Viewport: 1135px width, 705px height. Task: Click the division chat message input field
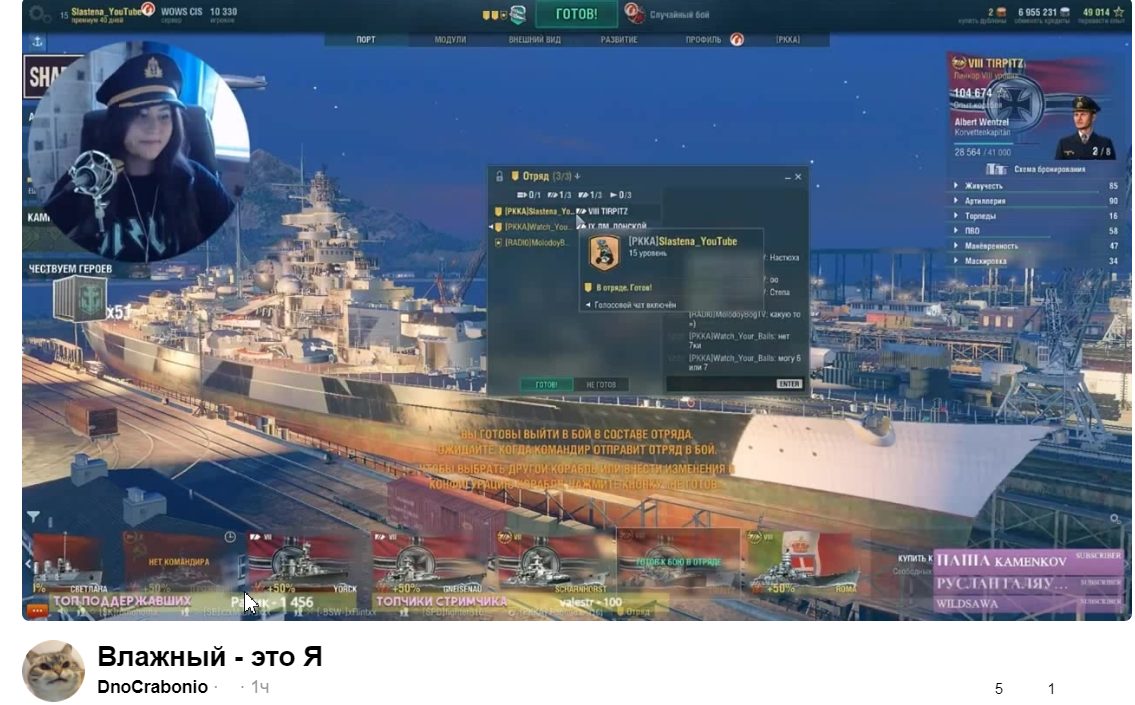tap(720, 384)
